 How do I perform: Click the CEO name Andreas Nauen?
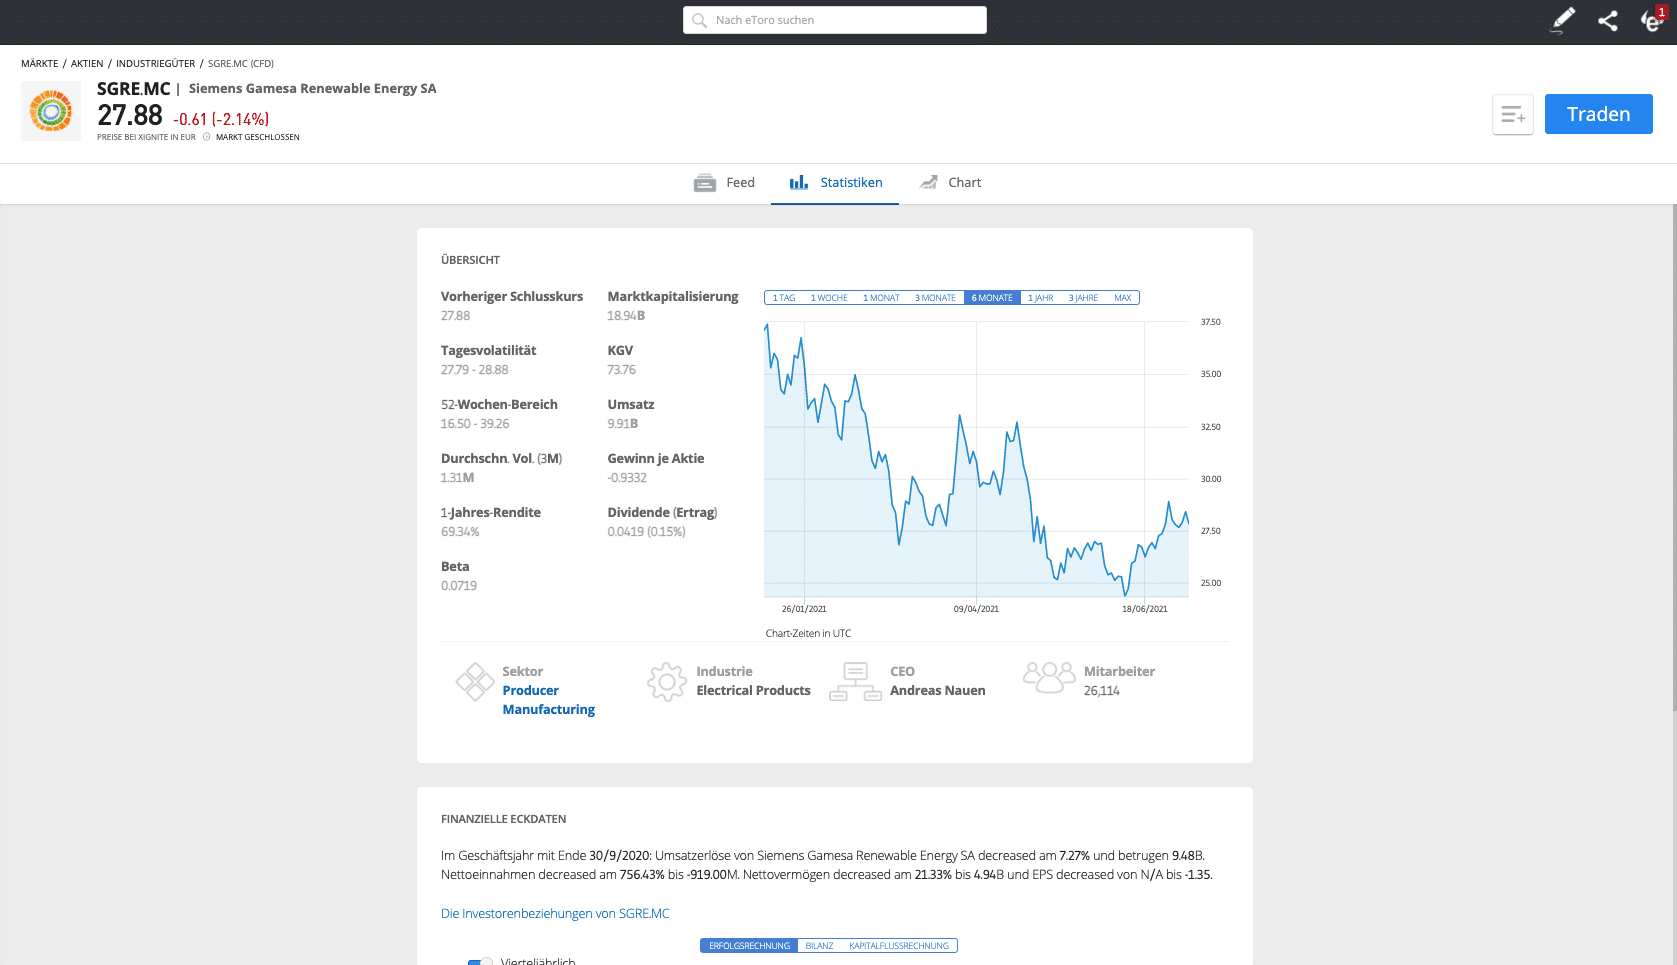[x=938, y=691]
